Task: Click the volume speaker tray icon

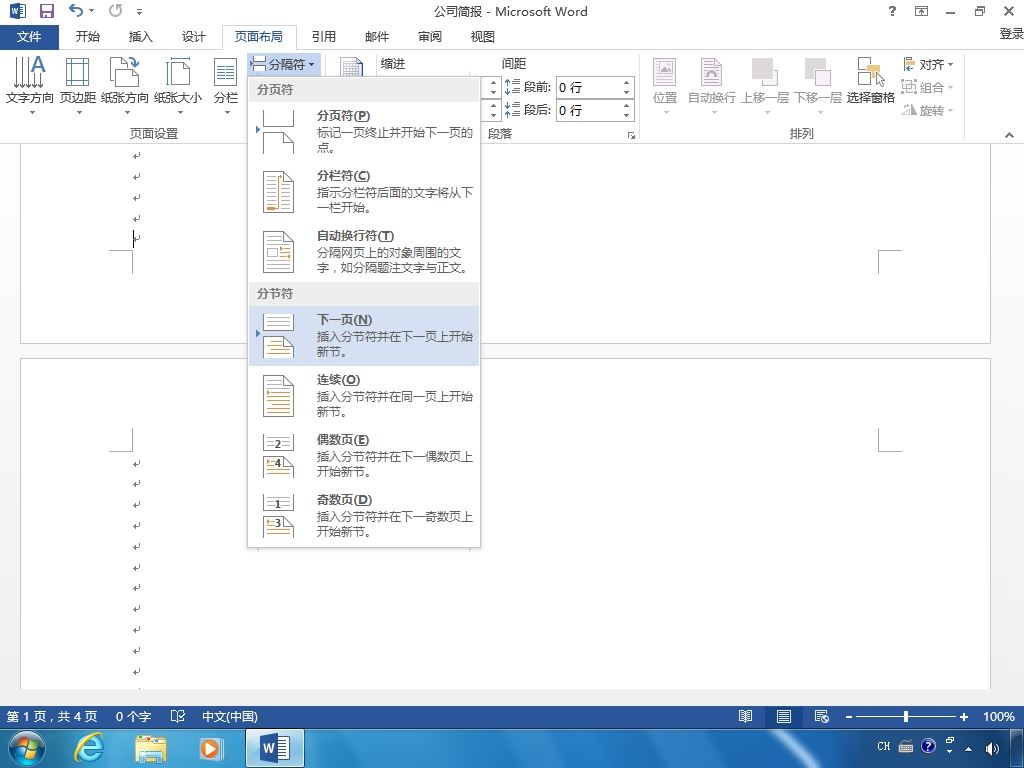Action: click(x=992, y=748)
